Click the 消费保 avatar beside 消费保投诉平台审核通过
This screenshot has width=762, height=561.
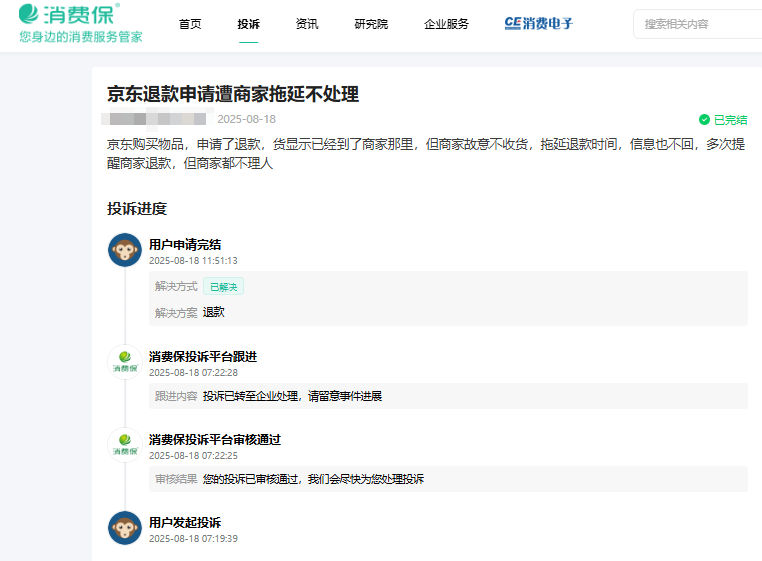(125, 444)
